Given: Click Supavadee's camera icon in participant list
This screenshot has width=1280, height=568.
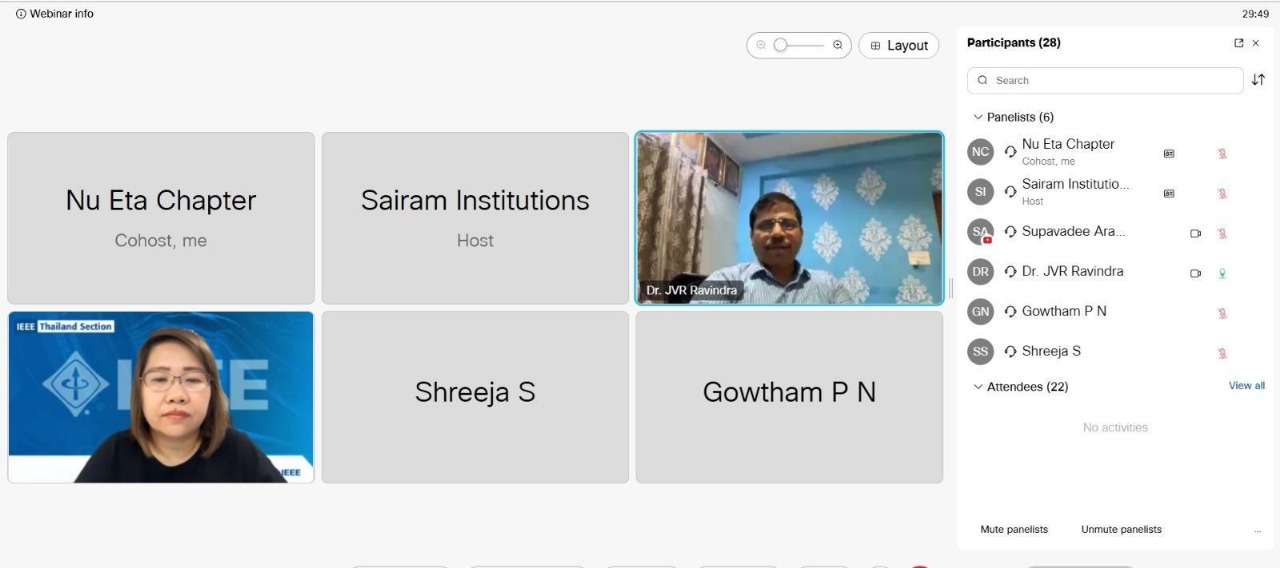Looking at the screenshot, I should point(1195,233).
